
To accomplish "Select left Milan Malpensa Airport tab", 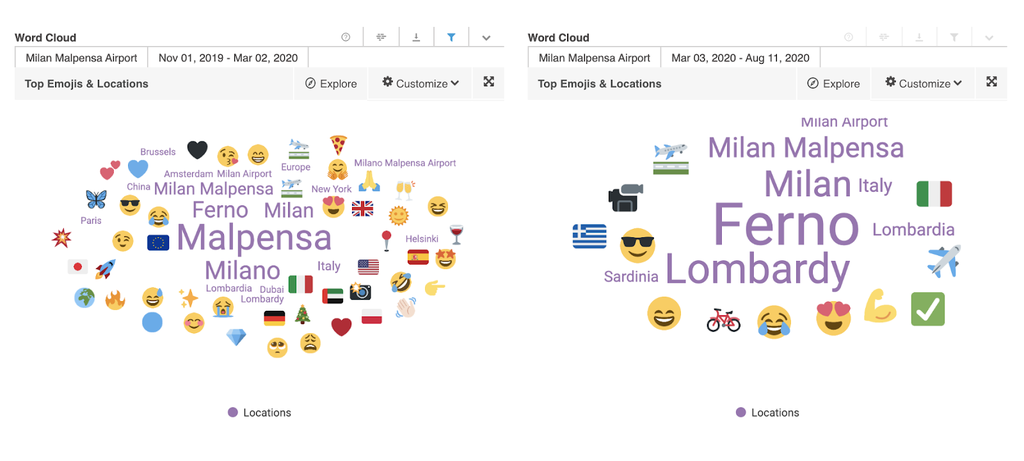I will coord(81,58).
